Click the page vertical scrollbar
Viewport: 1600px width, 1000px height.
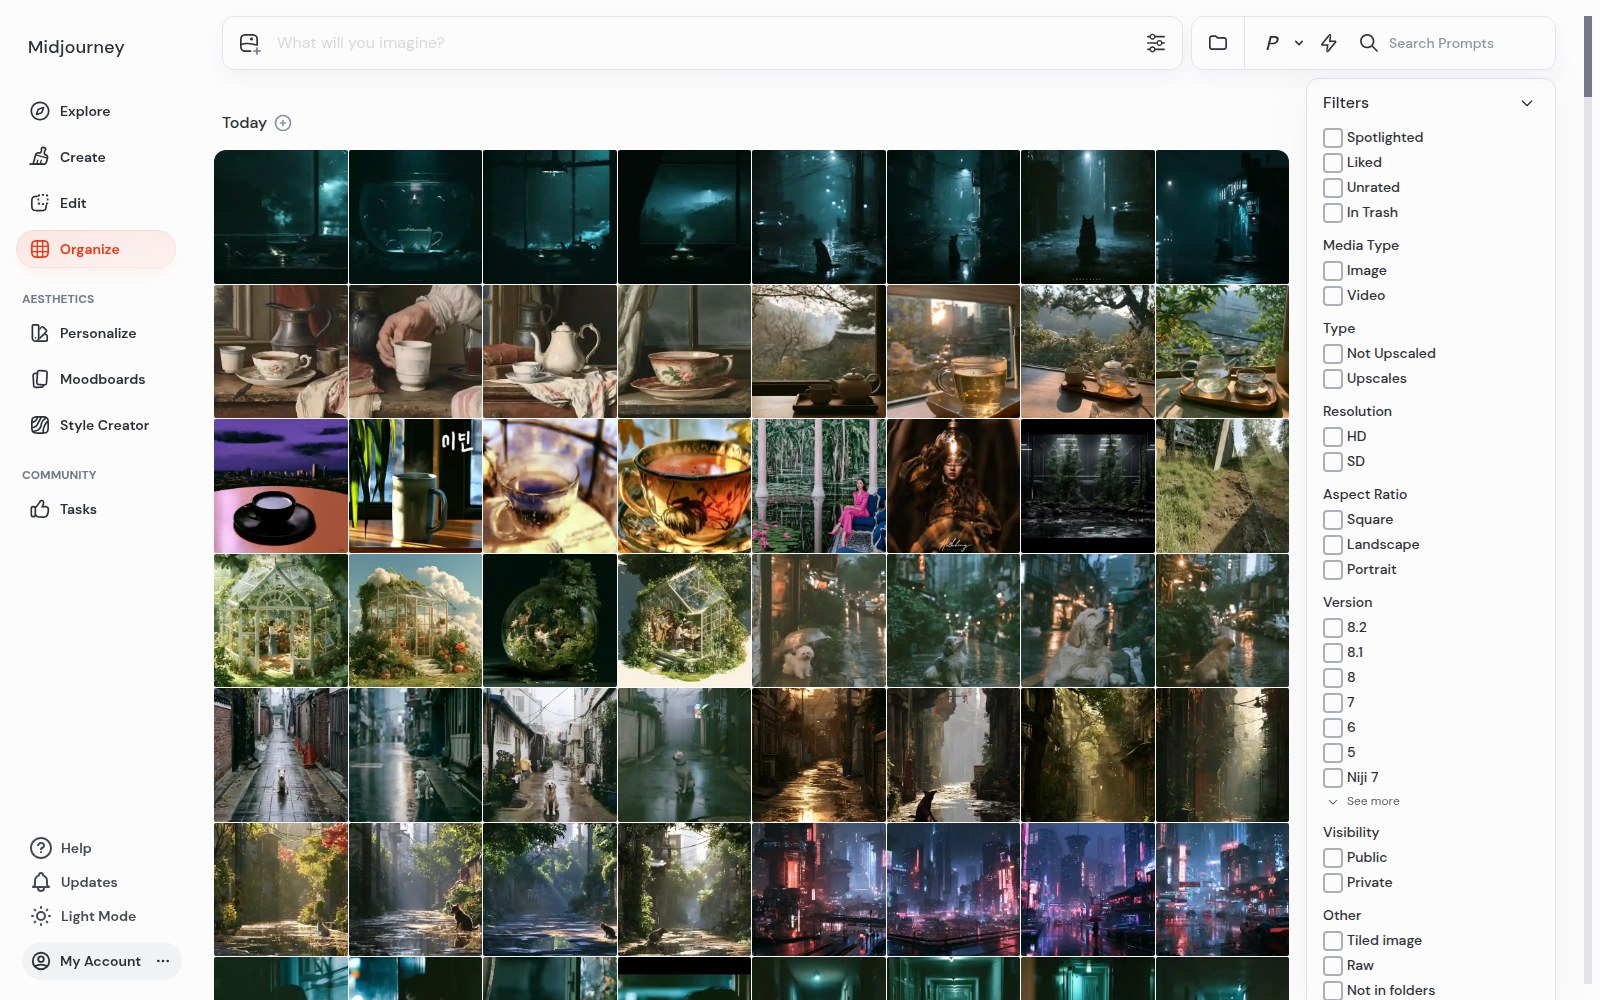pos(1588,57)
